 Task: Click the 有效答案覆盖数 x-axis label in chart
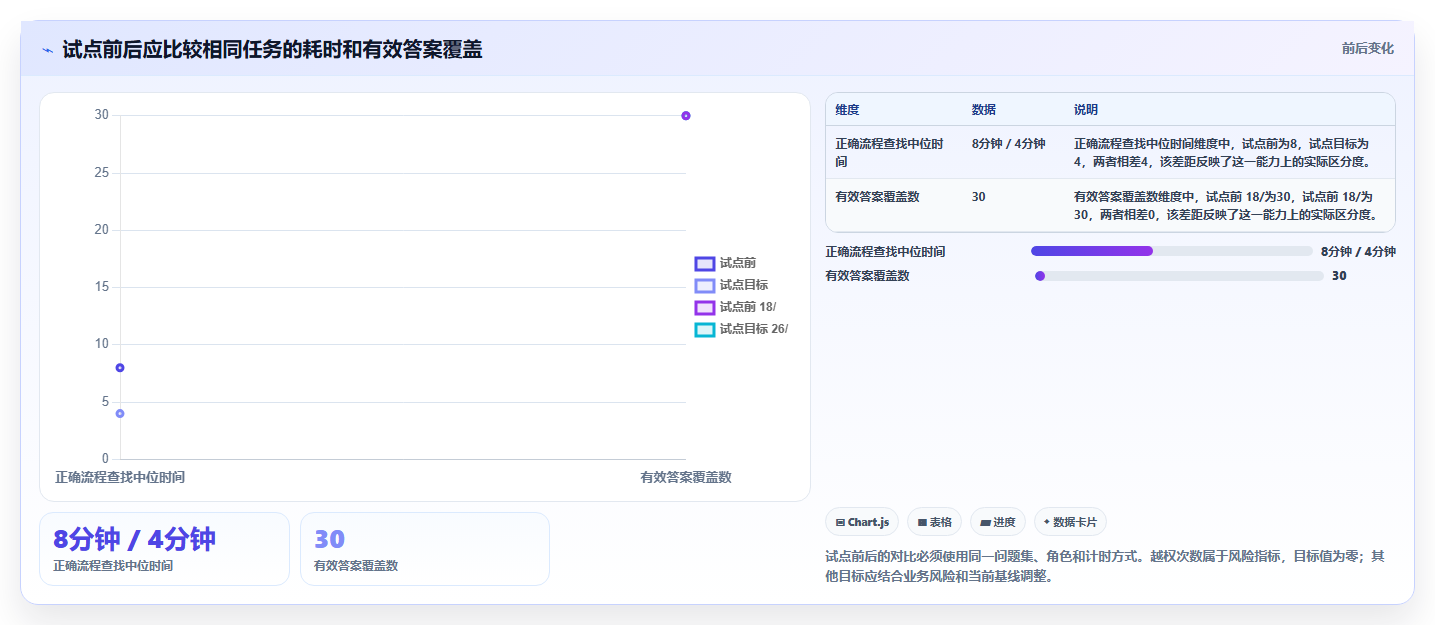(x=686, y=478)
